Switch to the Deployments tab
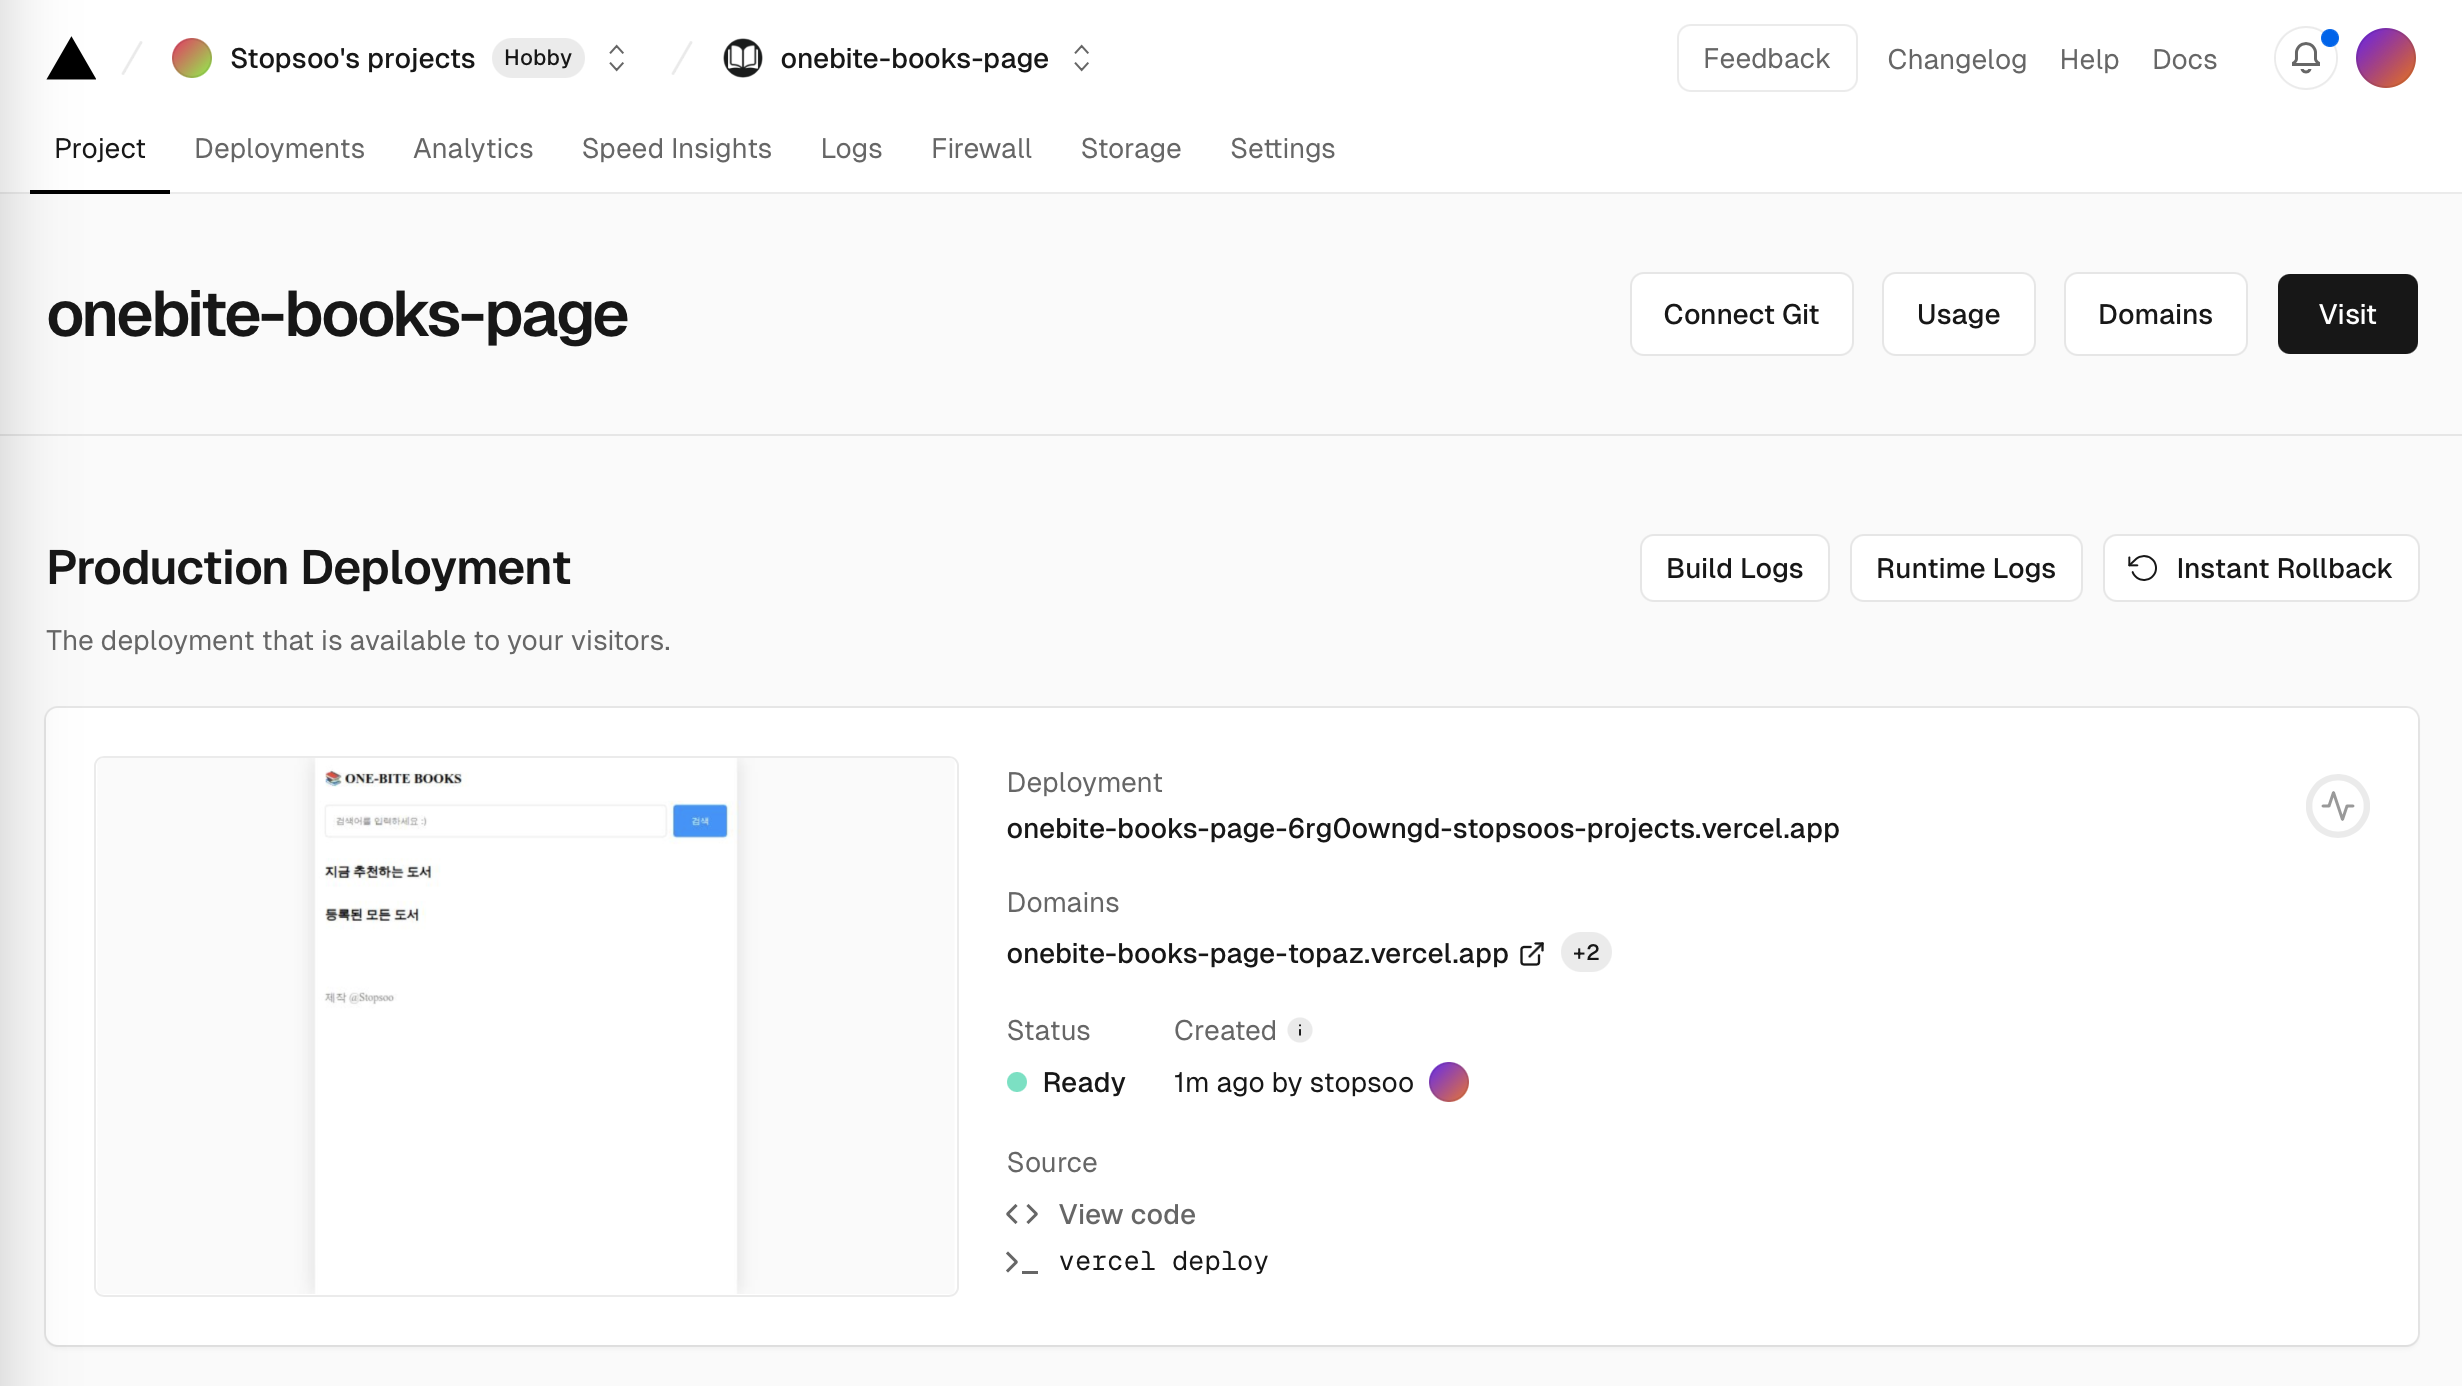This screenshot has width=2462, height=1386. pyautogui.click(x=279, y=148)
